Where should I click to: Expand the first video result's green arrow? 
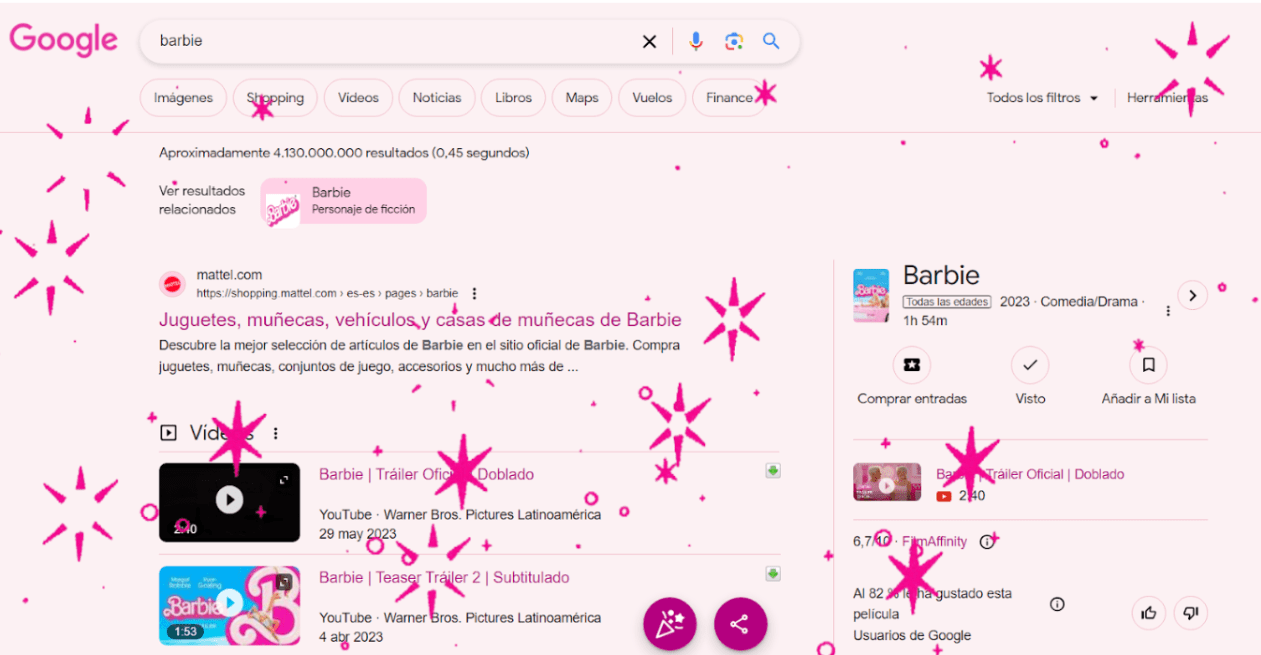[773, 471]
